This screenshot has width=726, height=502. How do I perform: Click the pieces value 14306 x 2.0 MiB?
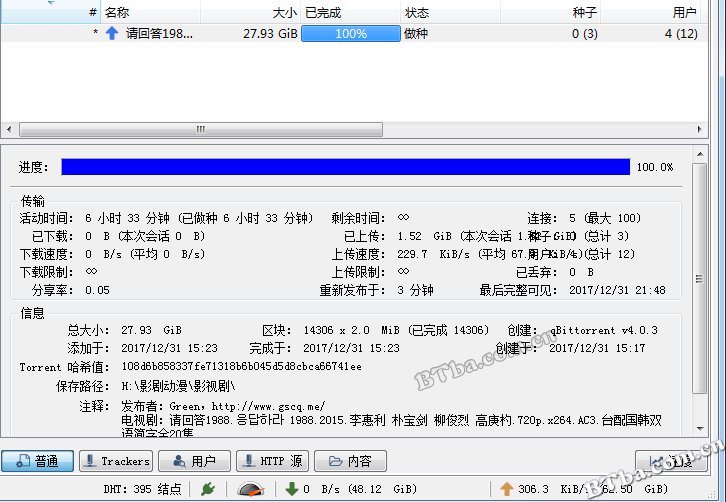click(x=351, y=330)
